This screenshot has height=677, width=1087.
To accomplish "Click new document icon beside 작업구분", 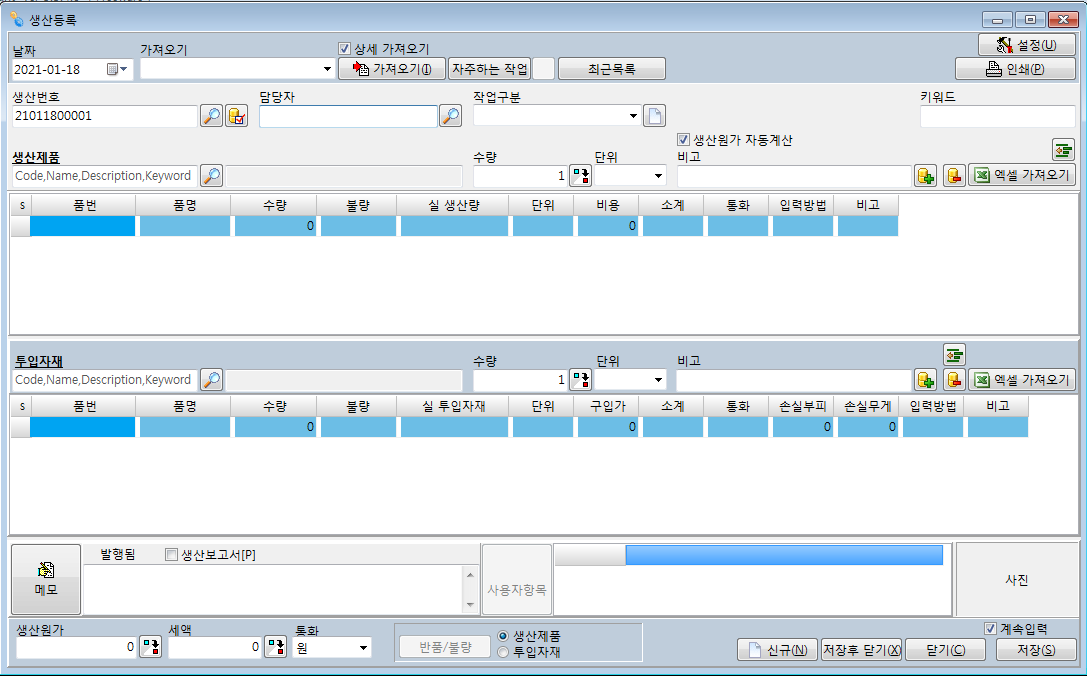I will coord(654,116).
